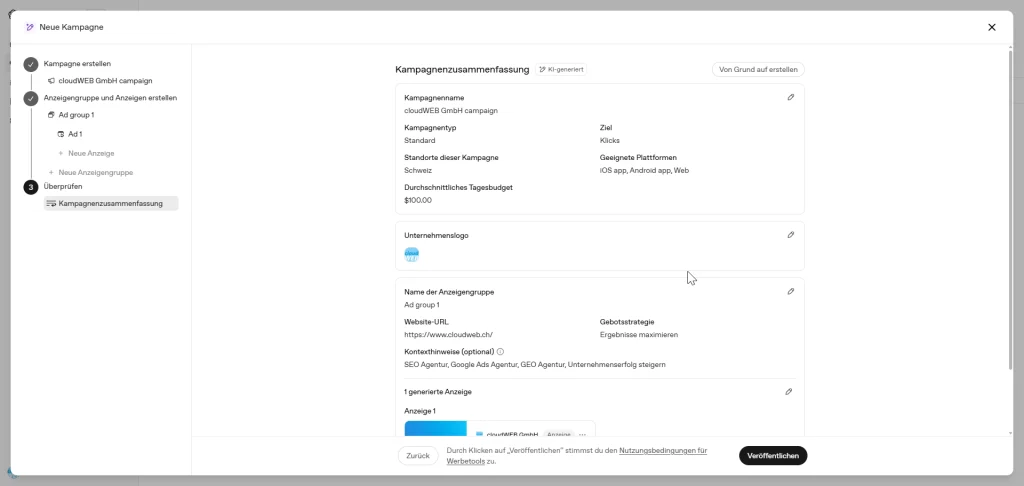
Task: Click the Kampagnenzusammenfassung list icon in sidebar
Action: pyautogui.click(x=51, y=204)
